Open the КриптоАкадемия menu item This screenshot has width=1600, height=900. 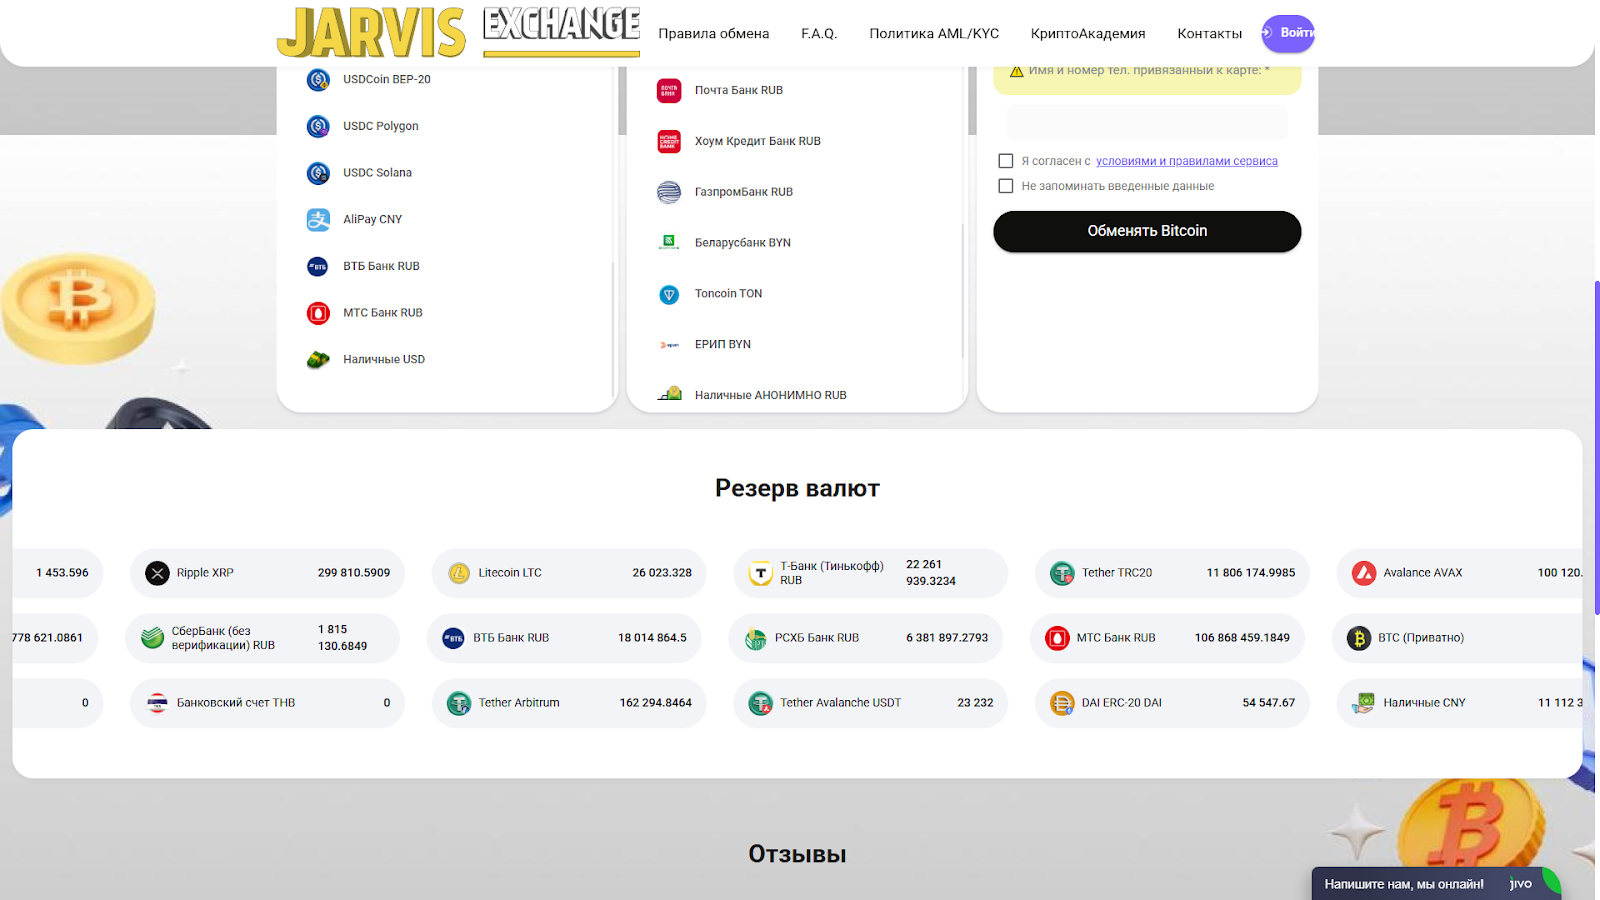pos(1088,34)
